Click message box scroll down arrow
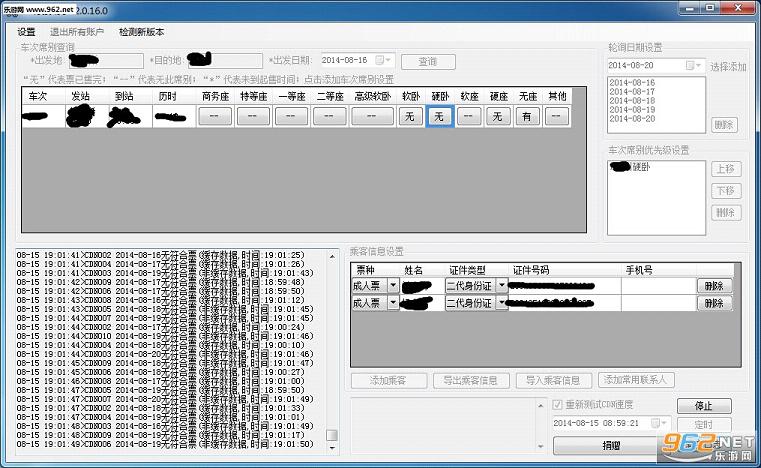 [x=541, y=446]
